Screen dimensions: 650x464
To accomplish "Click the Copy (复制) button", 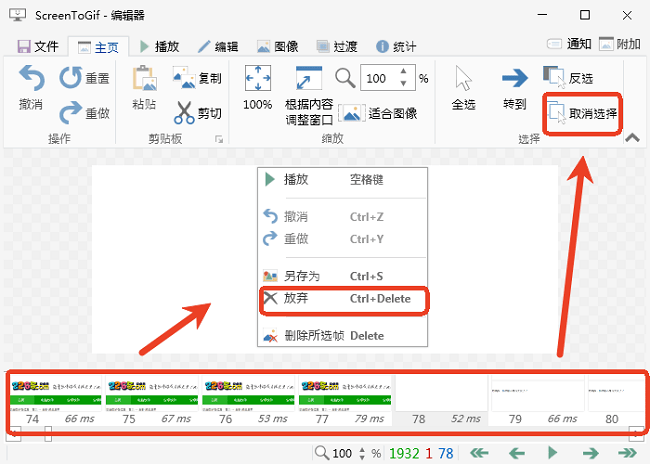I will pyautogui.click(x=197, y=78).
